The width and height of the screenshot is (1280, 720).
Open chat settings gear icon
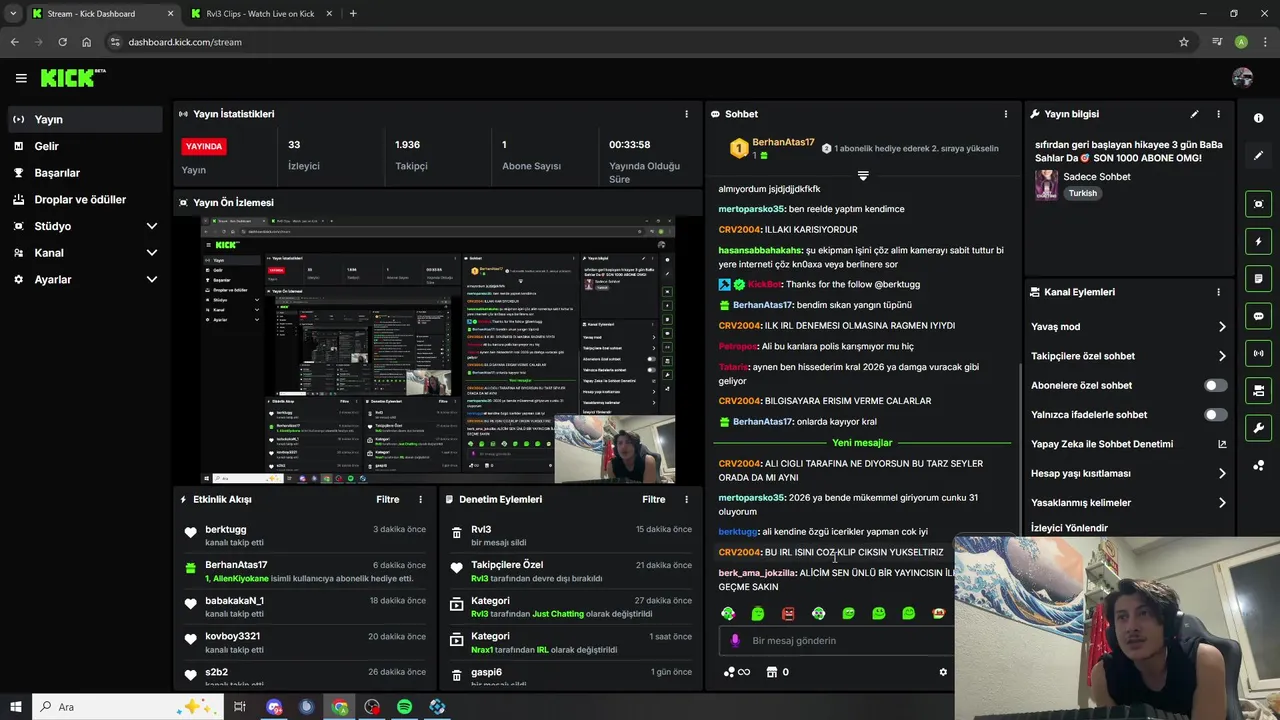pos(942,672)
